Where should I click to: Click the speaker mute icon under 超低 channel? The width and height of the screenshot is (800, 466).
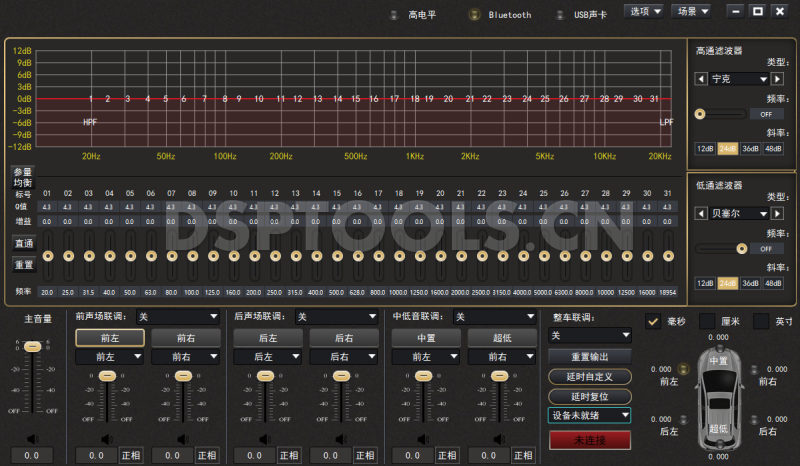(500, 437)
